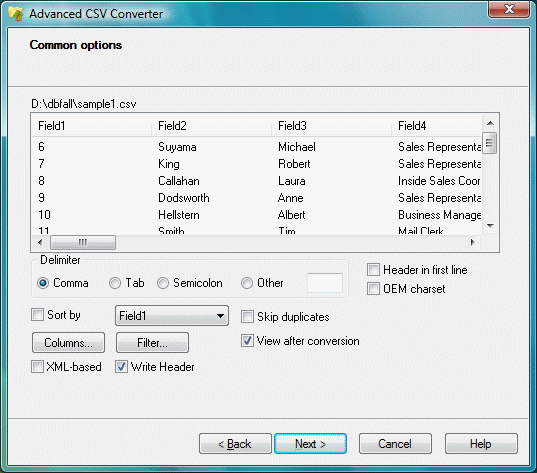Screen dimensions: 537x473
Task: Click the preview scroll up arrow
Action: (x=490, y=123)
